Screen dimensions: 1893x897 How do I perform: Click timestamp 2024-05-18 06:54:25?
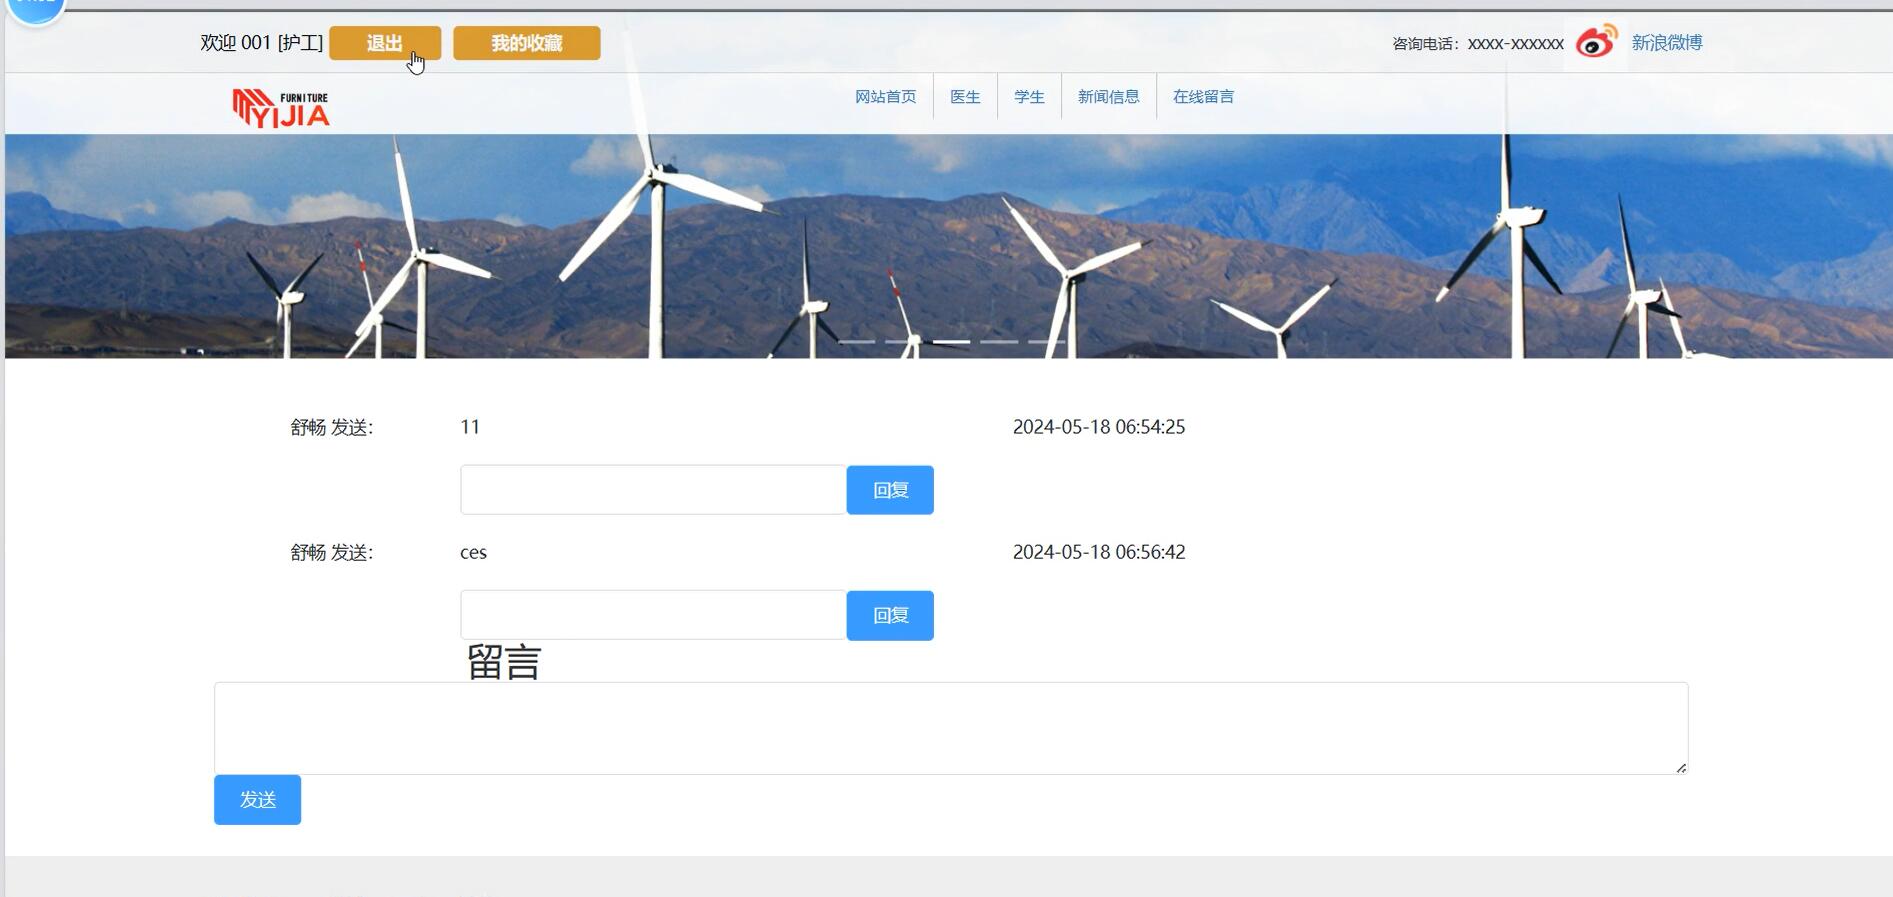(1099, 427)
